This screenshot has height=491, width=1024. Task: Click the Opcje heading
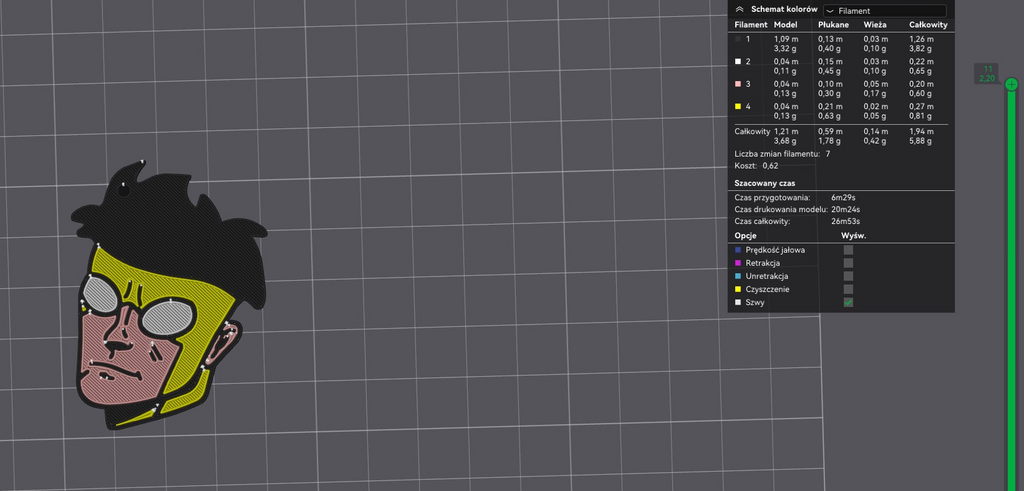pyautogui.click(x=745, y=235)
